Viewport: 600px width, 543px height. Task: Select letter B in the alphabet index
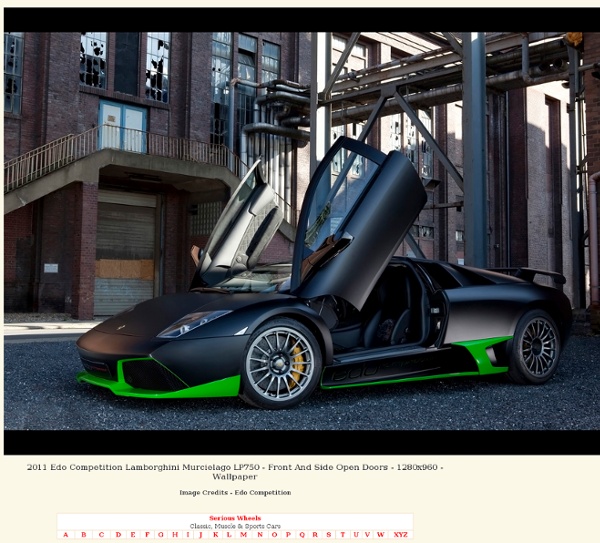(x=84, y=535)
